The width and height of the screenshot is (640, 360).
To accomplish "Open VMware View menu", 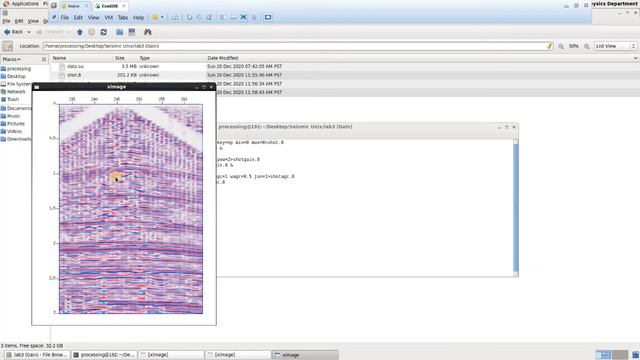I will pos(93,18).
